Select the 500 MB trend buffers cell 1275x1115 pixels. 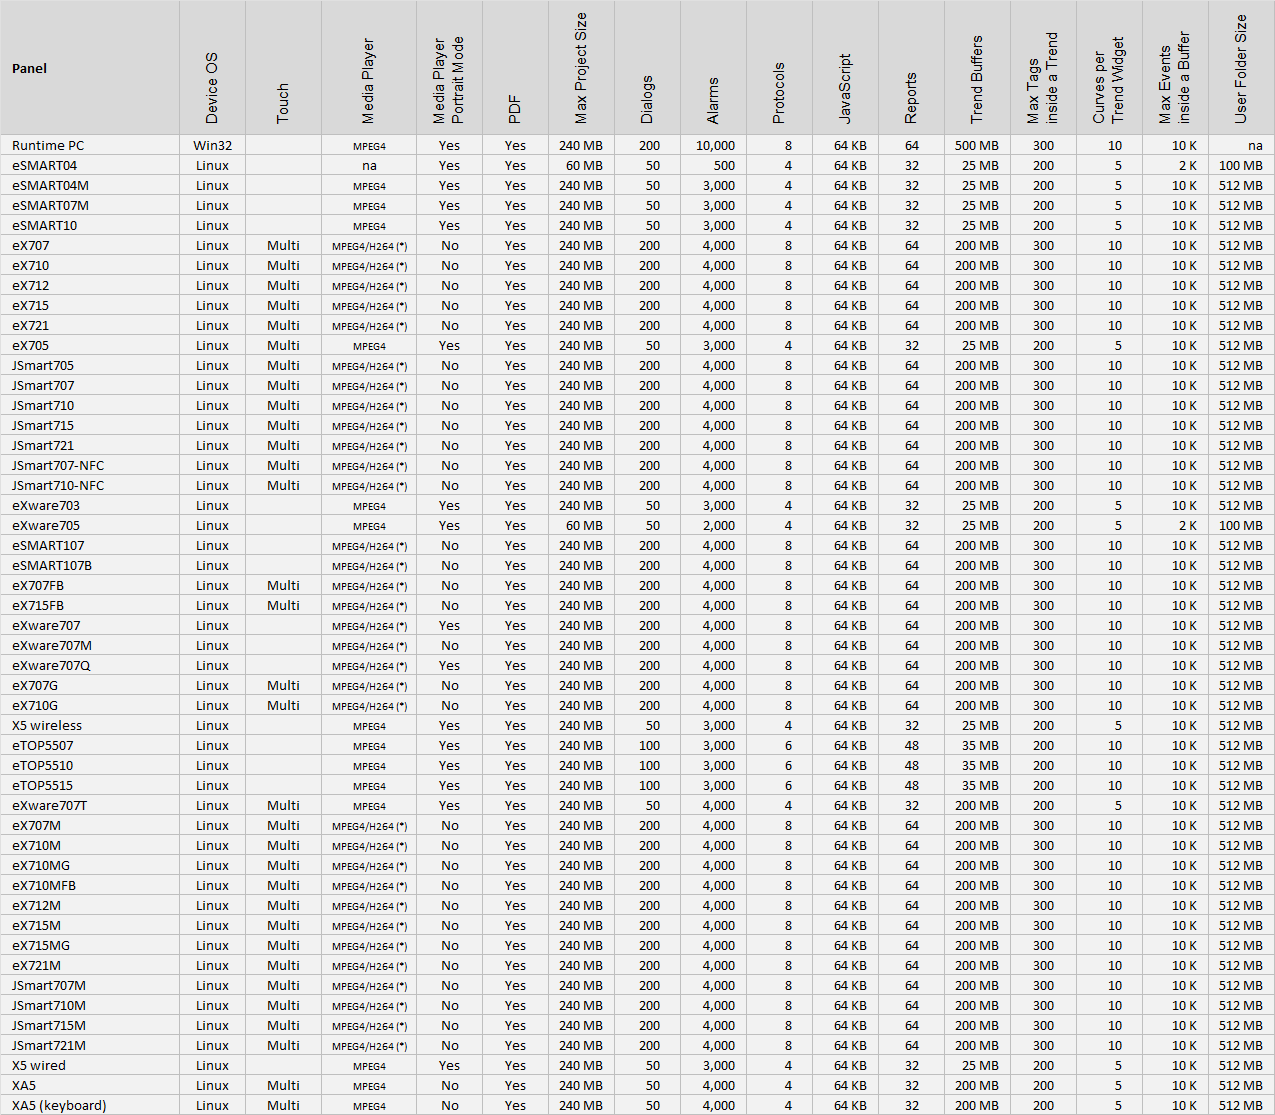click(x=977, y=145)
